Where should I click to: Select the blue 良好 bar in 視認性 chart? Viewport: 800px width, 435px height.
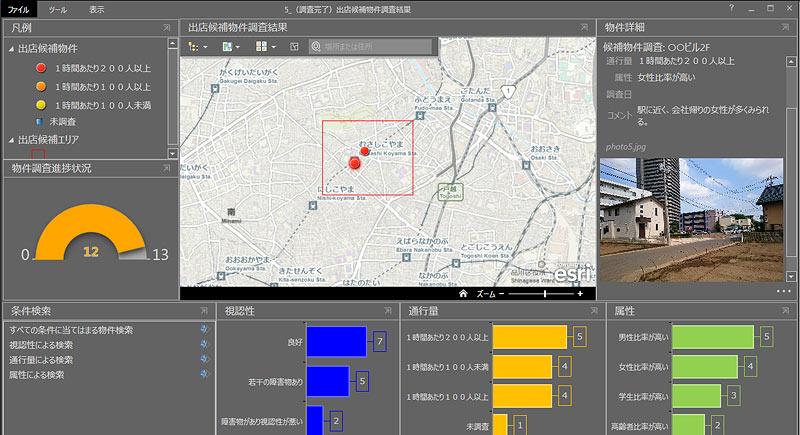[x=336, y=342]
